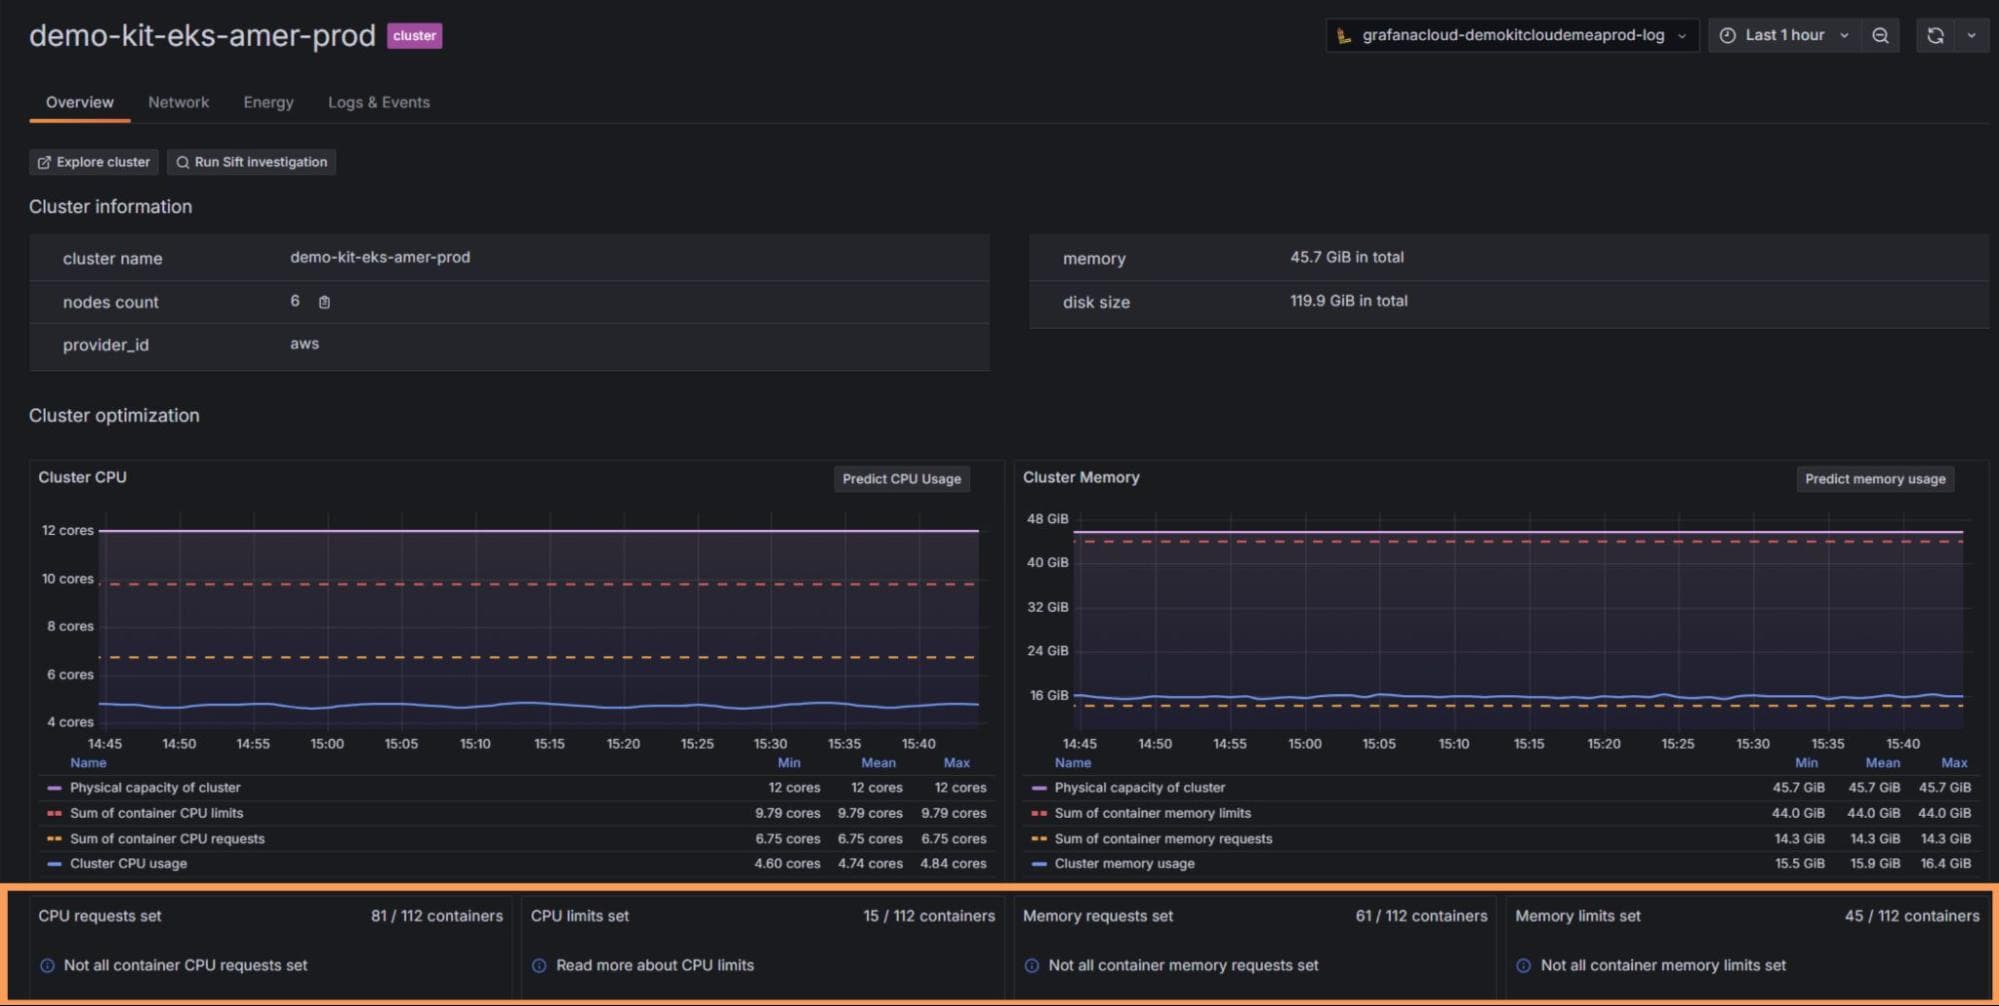Image resolution: width=1999 pixels, height=1006 pixels.
Task: Toggle Cluster CPU usage series in legend
Action: [x=128, y=864]
